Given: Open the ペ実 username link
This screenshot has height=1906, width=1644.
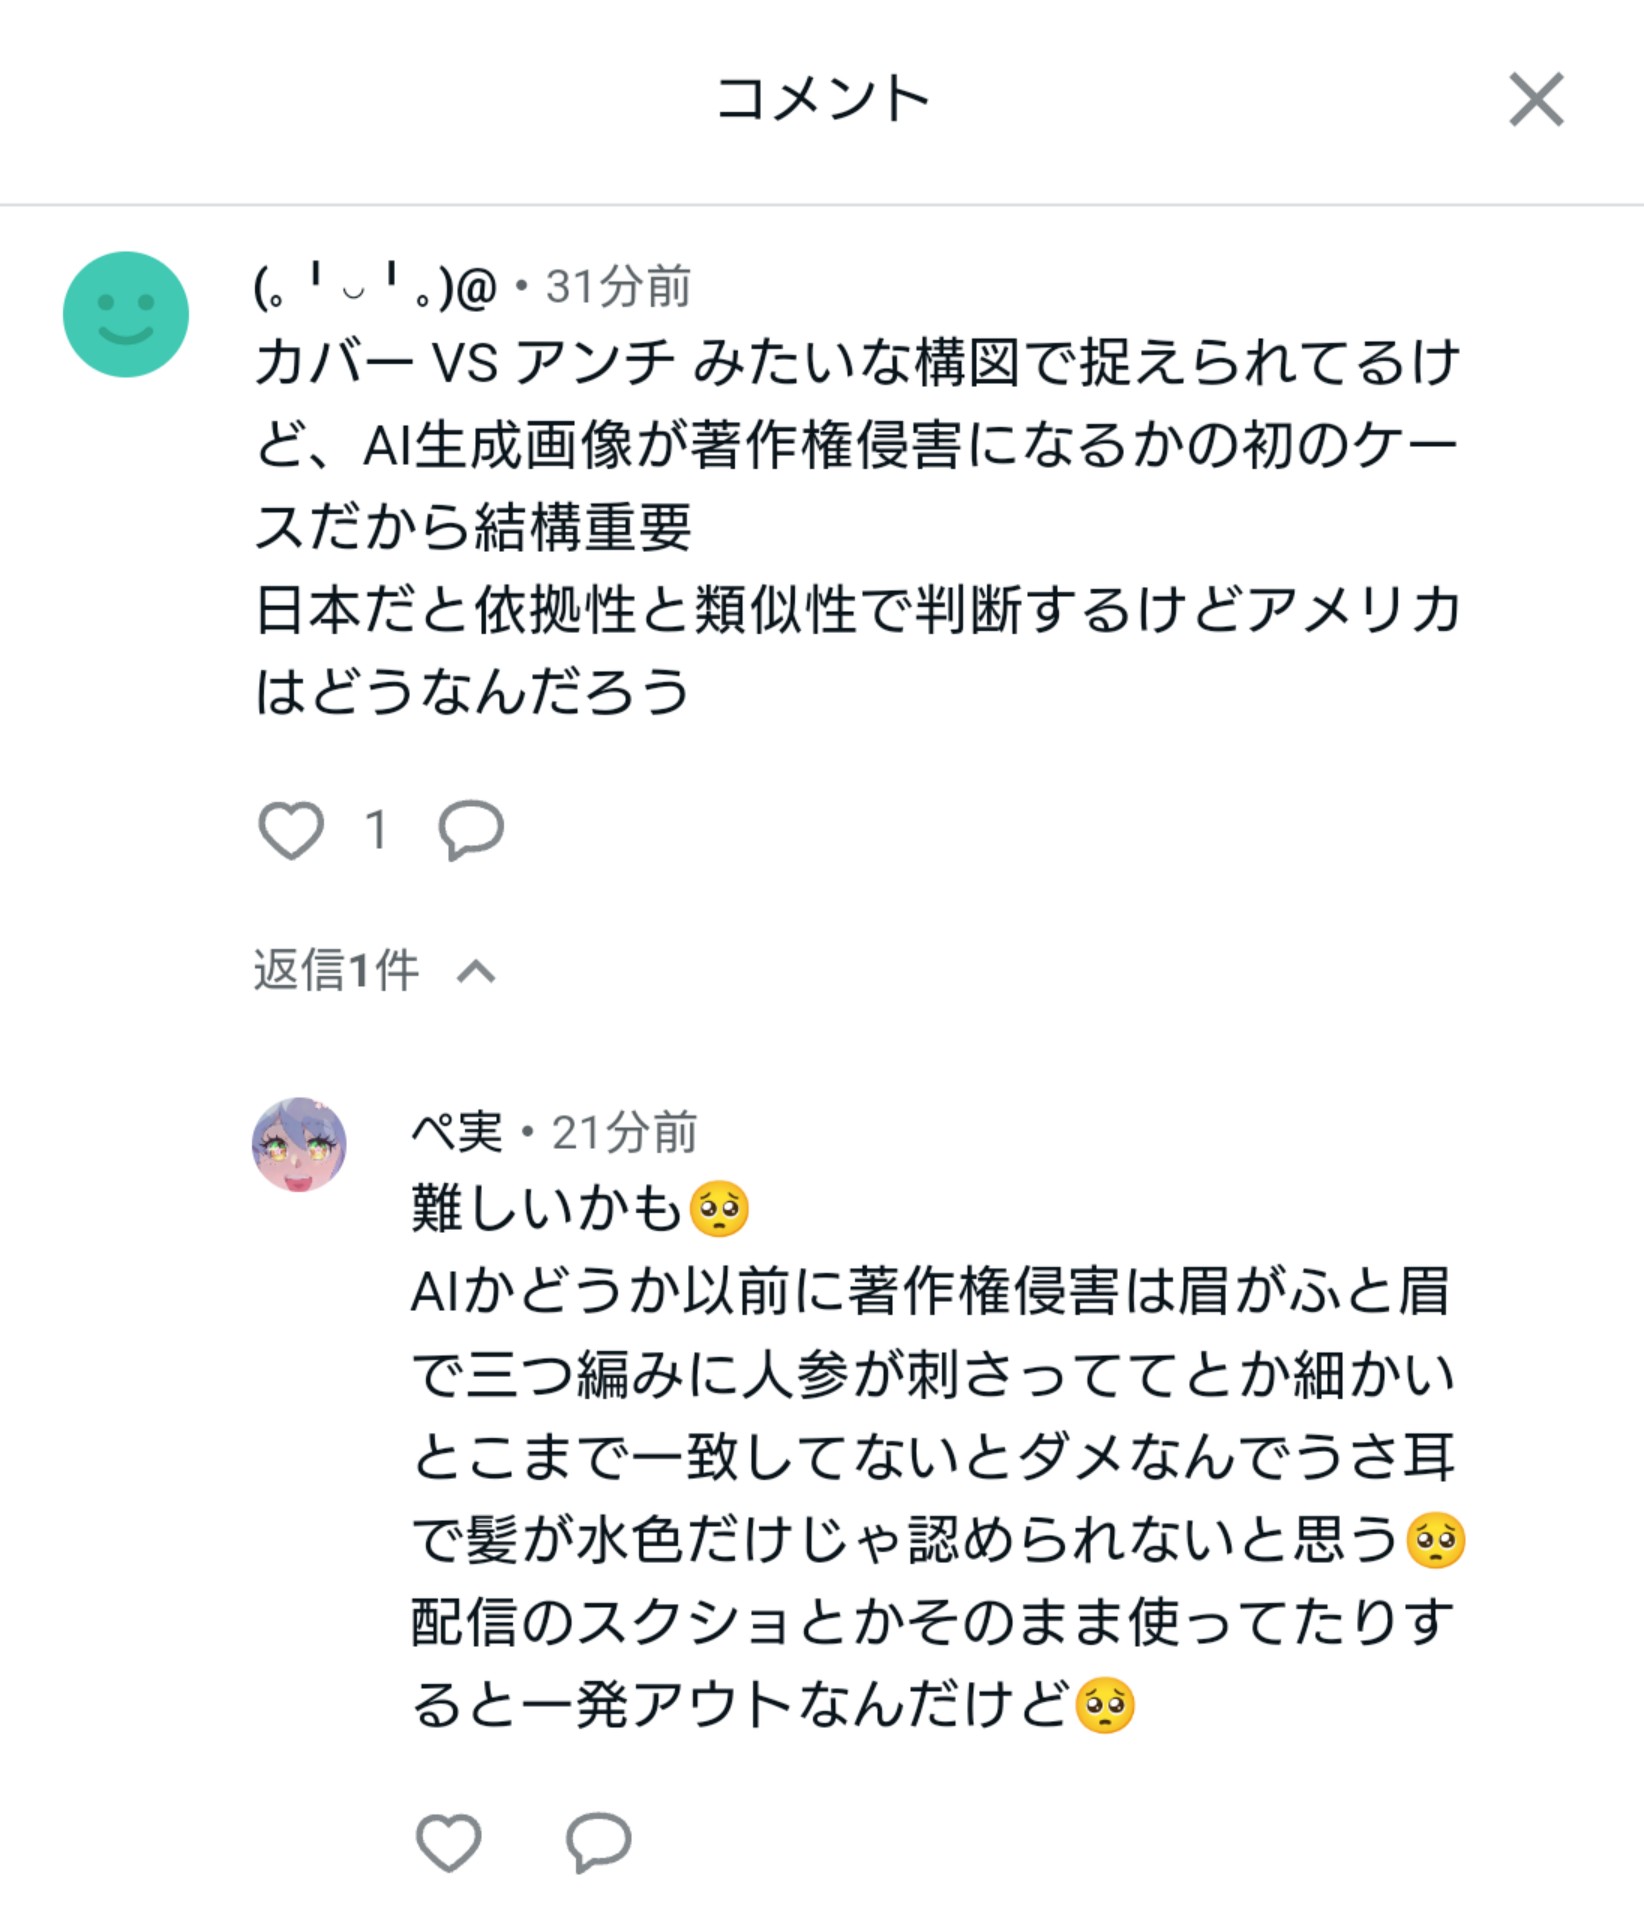Looking at the screenshot, I should 457,1133.
